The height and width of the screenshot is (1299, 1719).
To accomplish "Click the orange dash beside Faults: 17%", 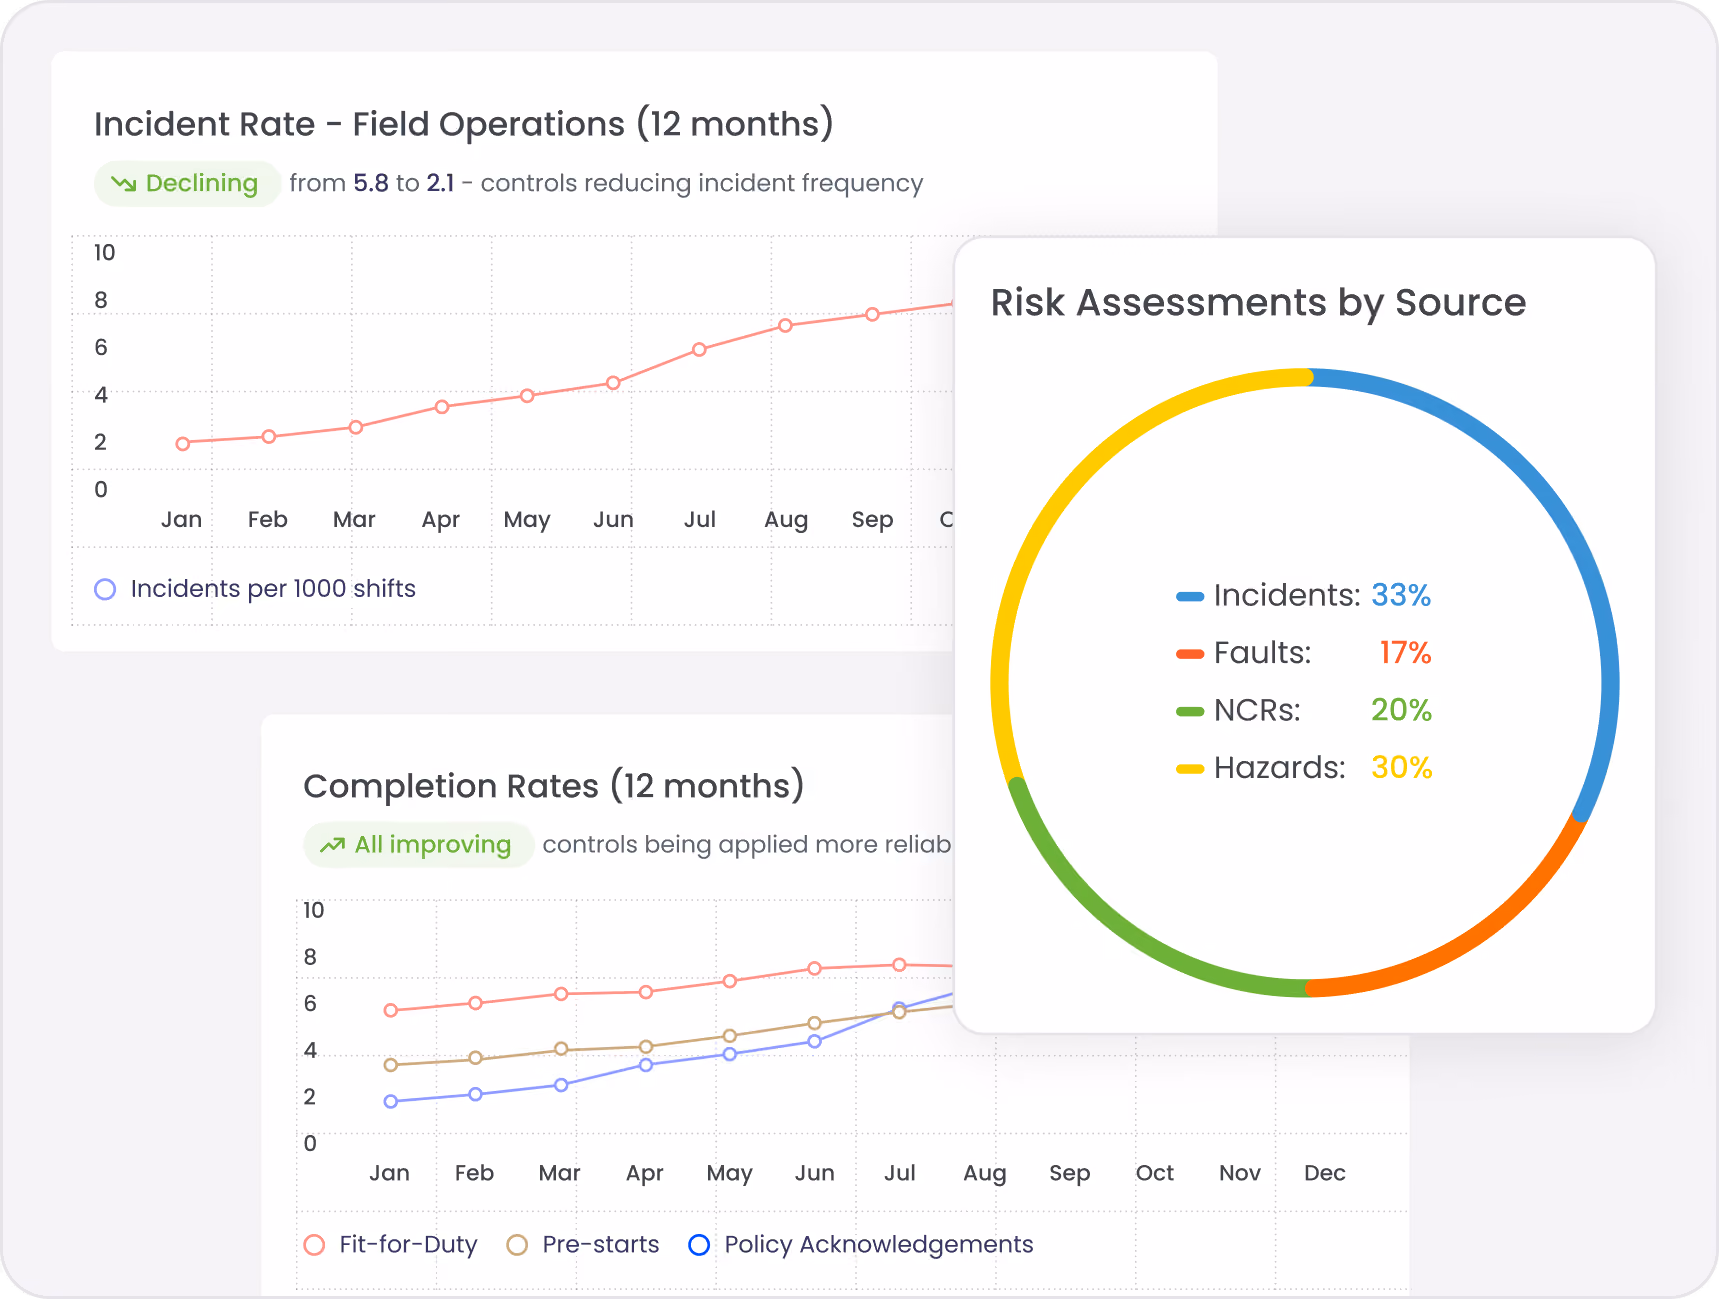I will coord(1190,654).
